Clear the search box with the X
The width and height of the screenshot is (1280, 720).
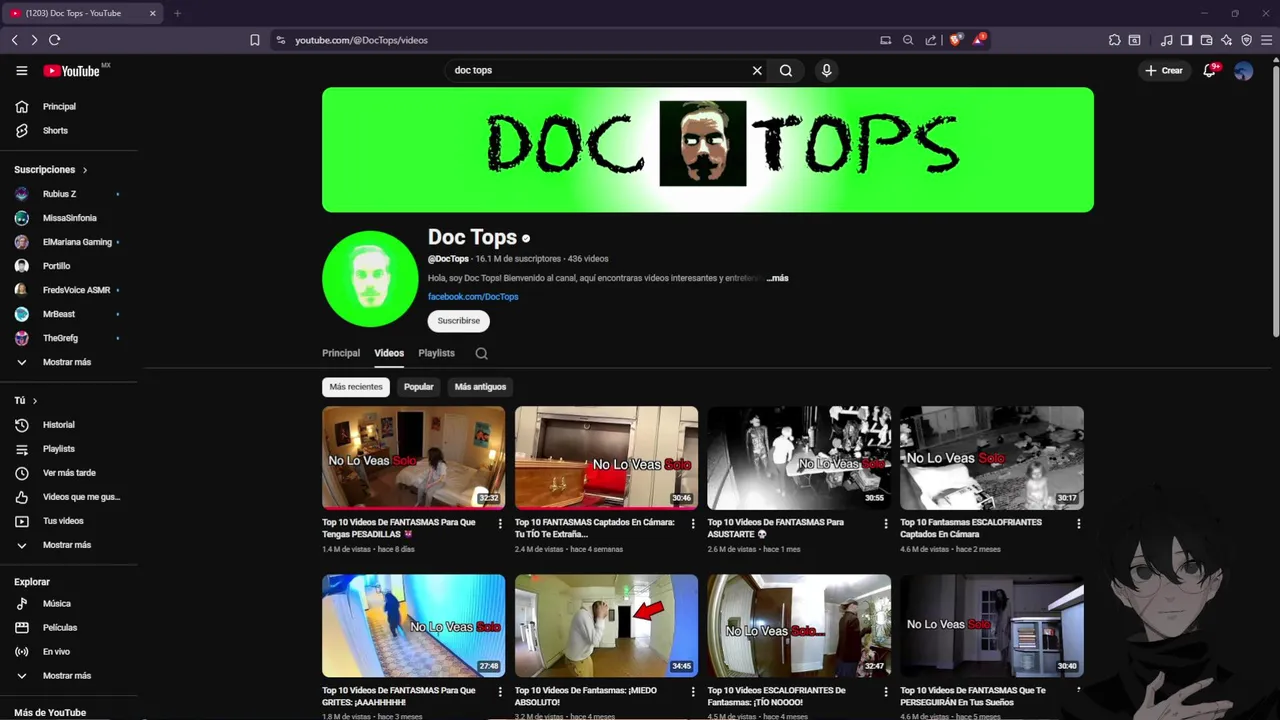(757, 71)
